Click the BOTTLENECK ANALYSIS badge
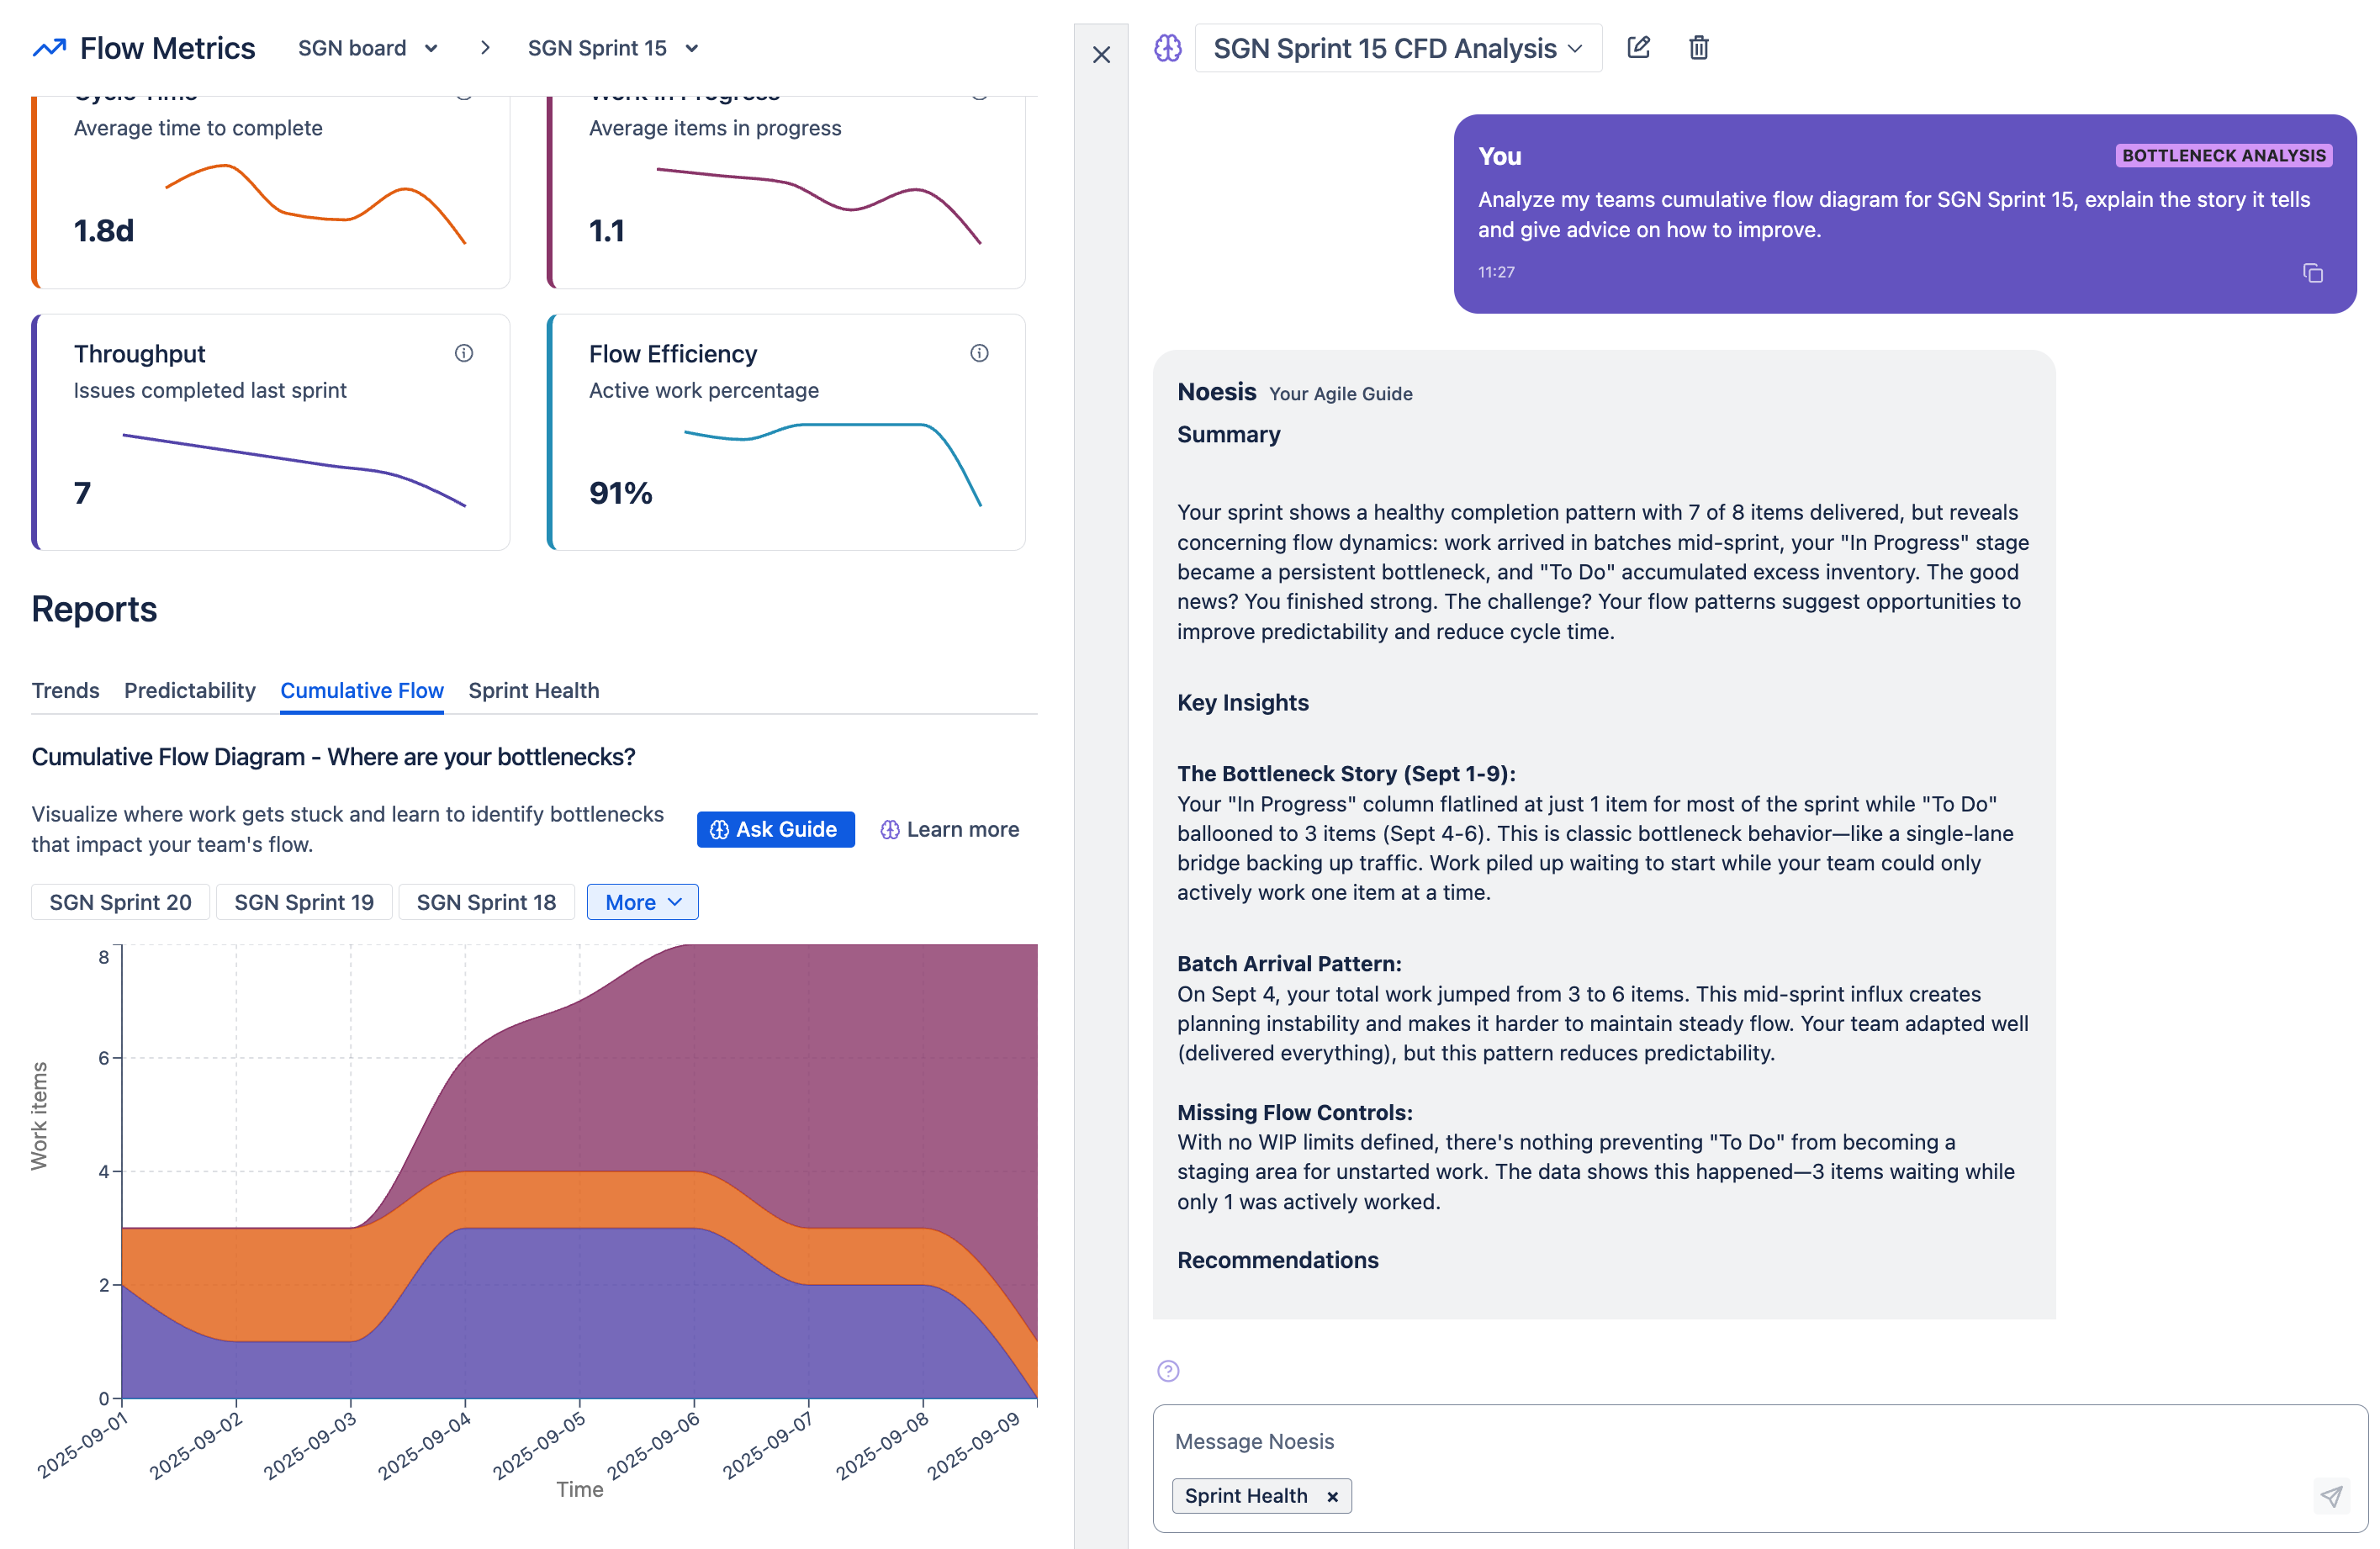 2223,155
